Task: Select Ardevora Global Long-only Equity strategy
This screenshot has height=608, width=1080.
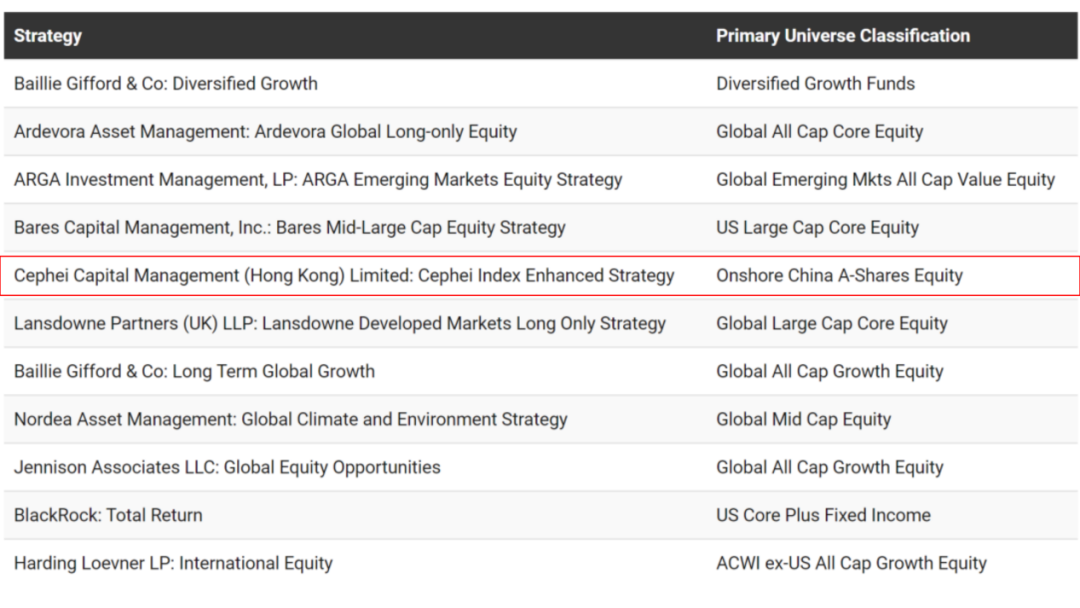Action: [265, 132]
